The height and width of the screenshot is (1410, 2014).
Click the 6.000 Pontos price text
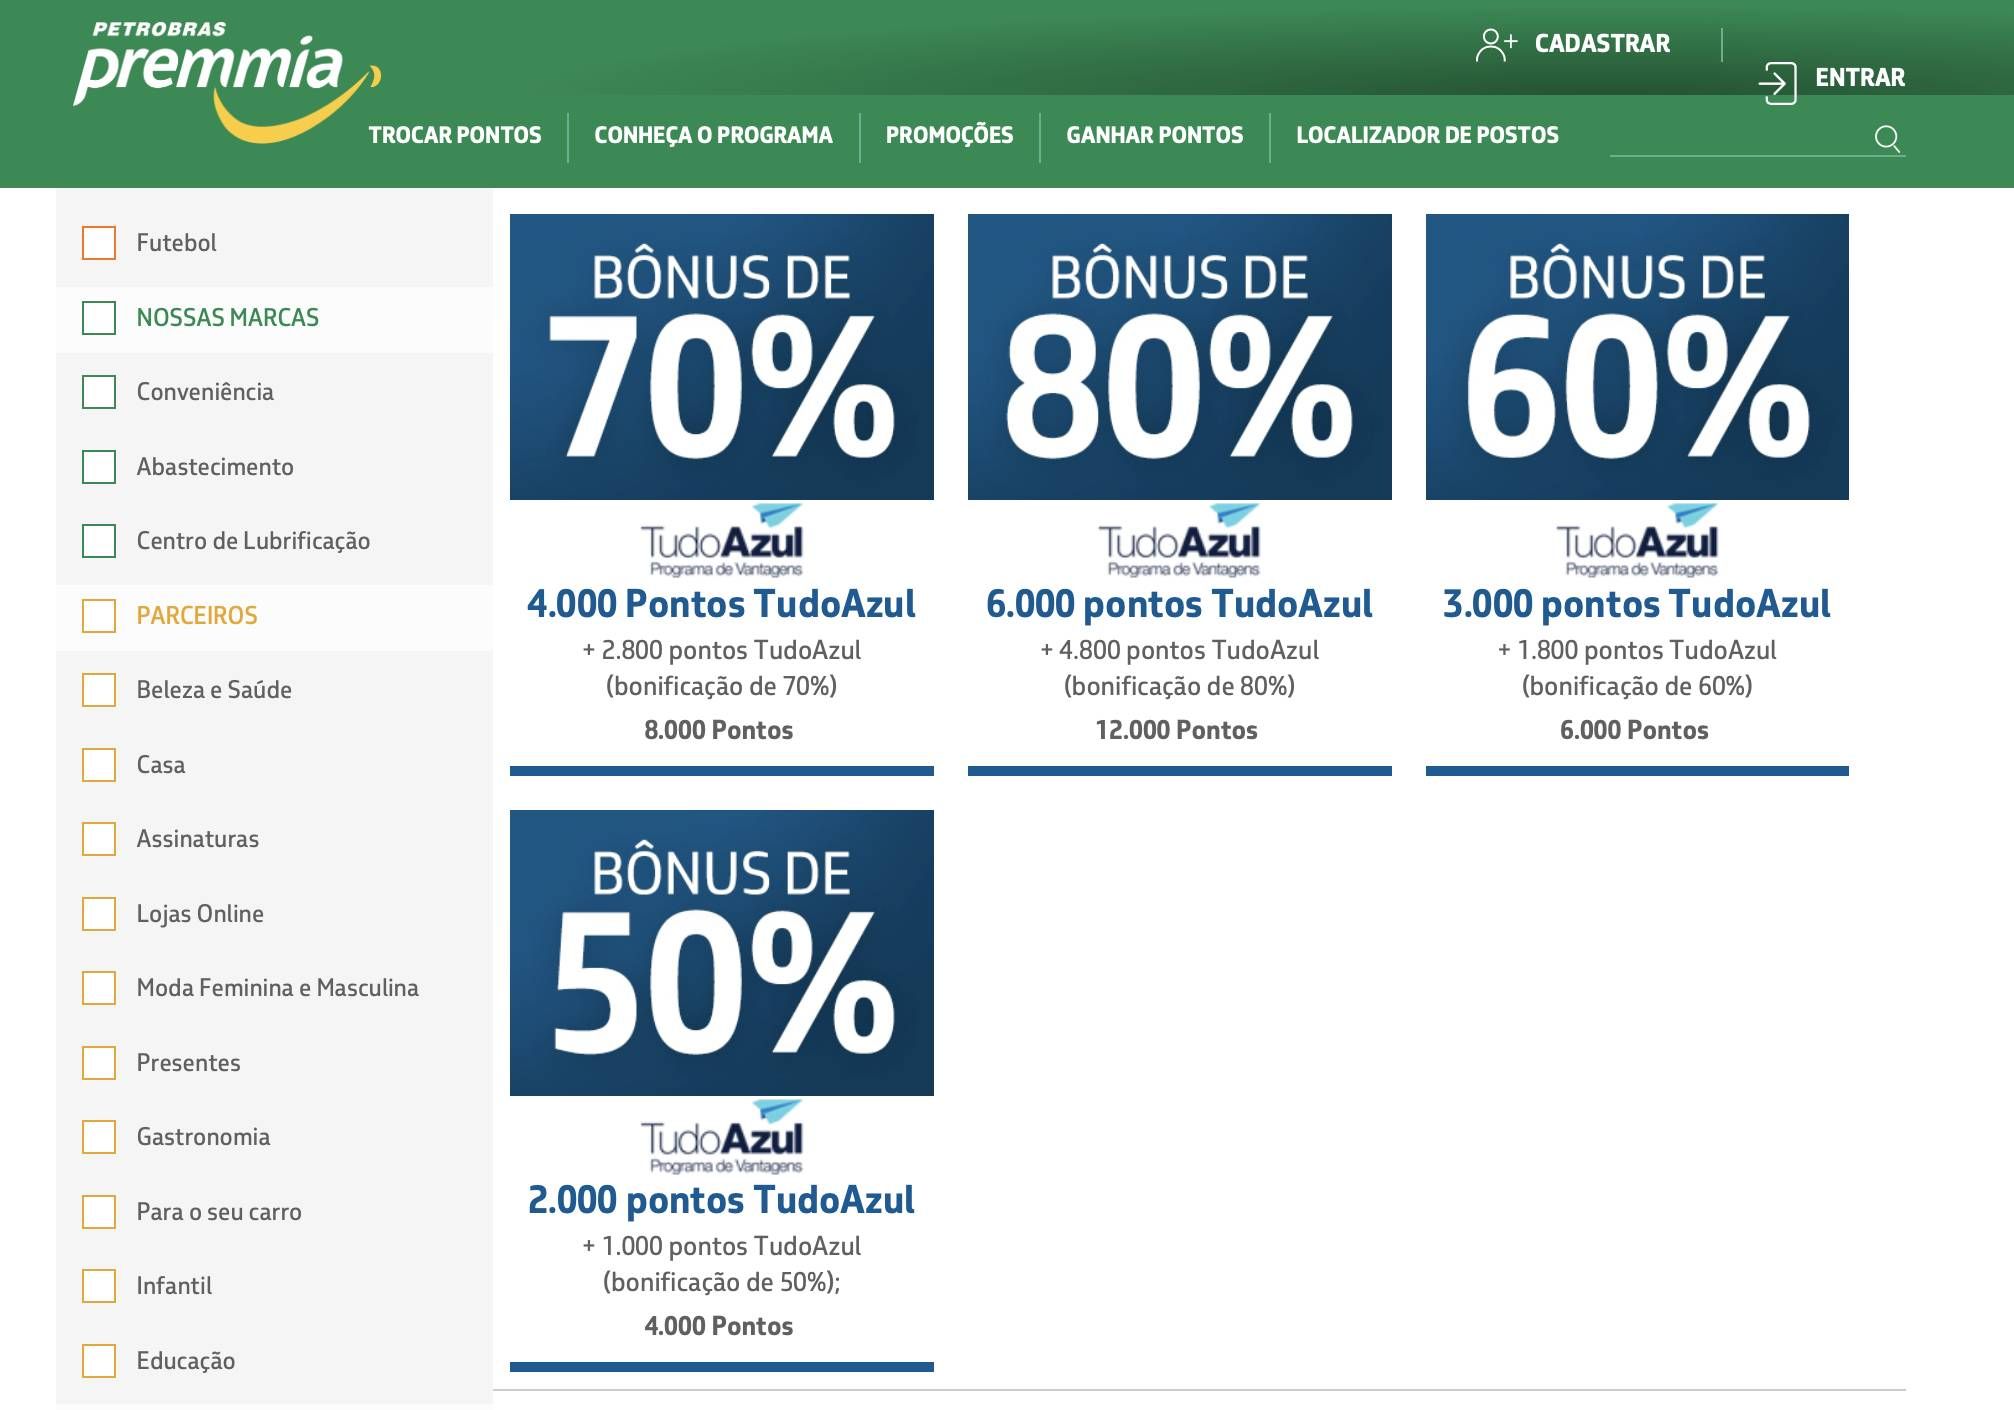pyautogui.click(x=1635, y=731)
